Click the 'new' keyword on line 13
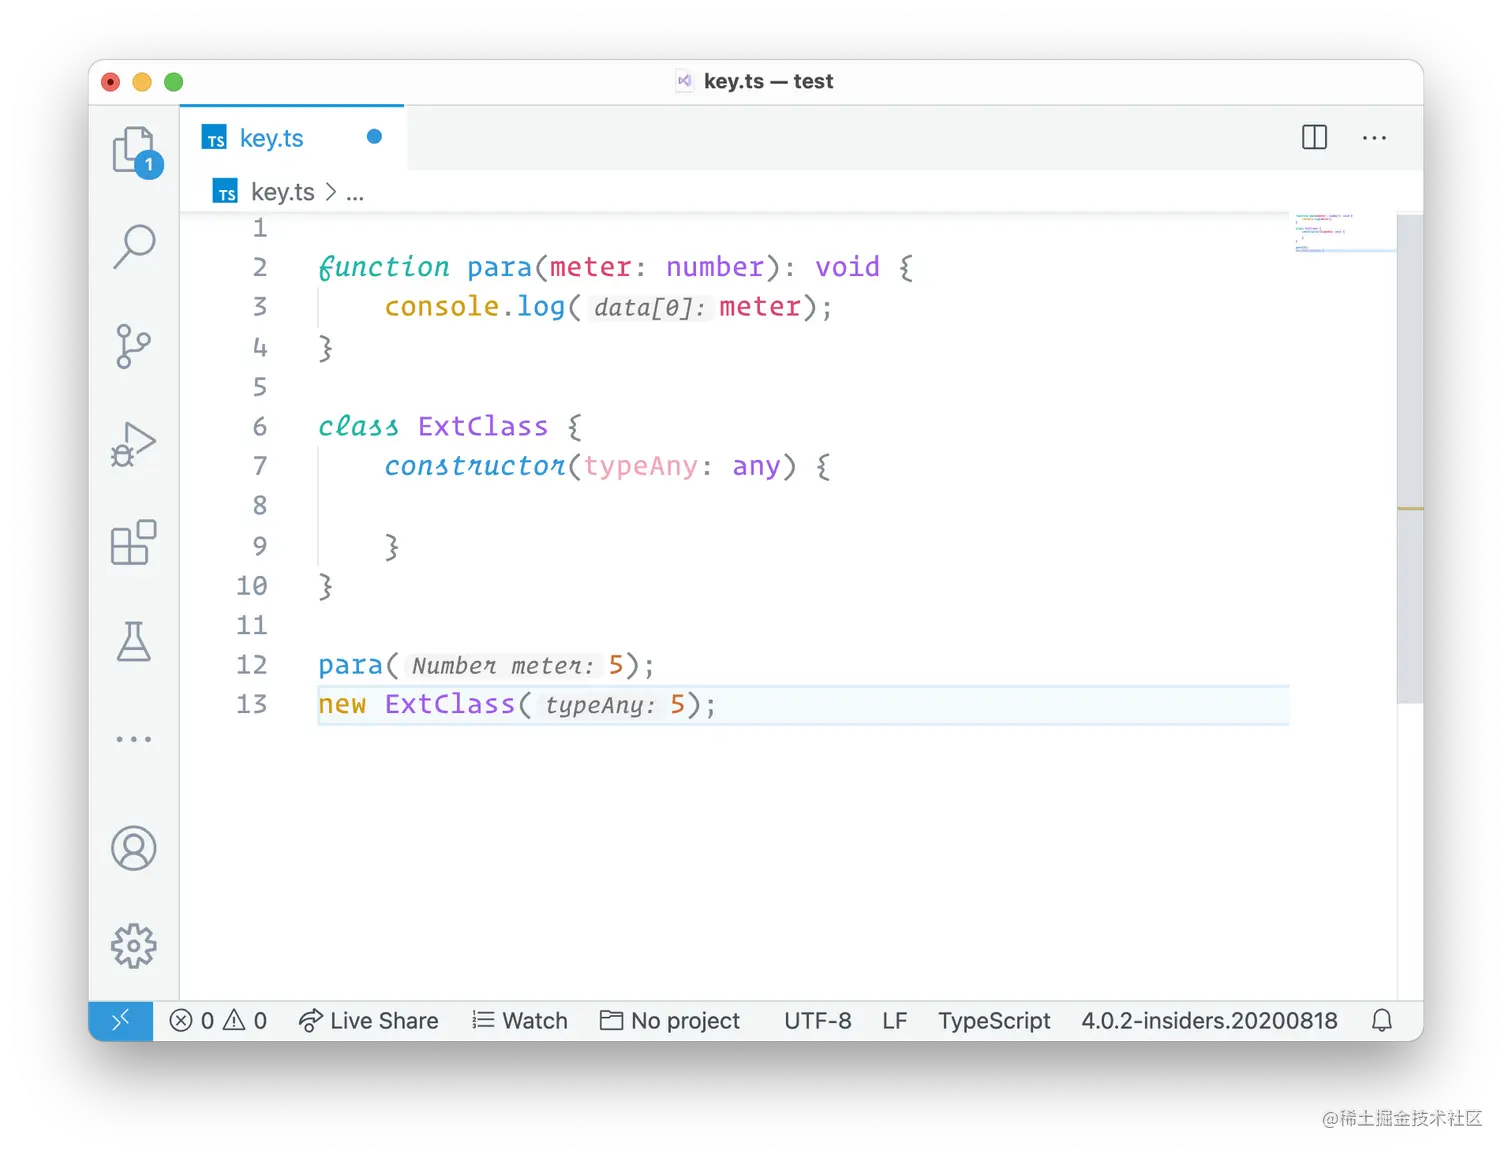This screenshot has width=1512, height=1158. (x=342, y=705)
